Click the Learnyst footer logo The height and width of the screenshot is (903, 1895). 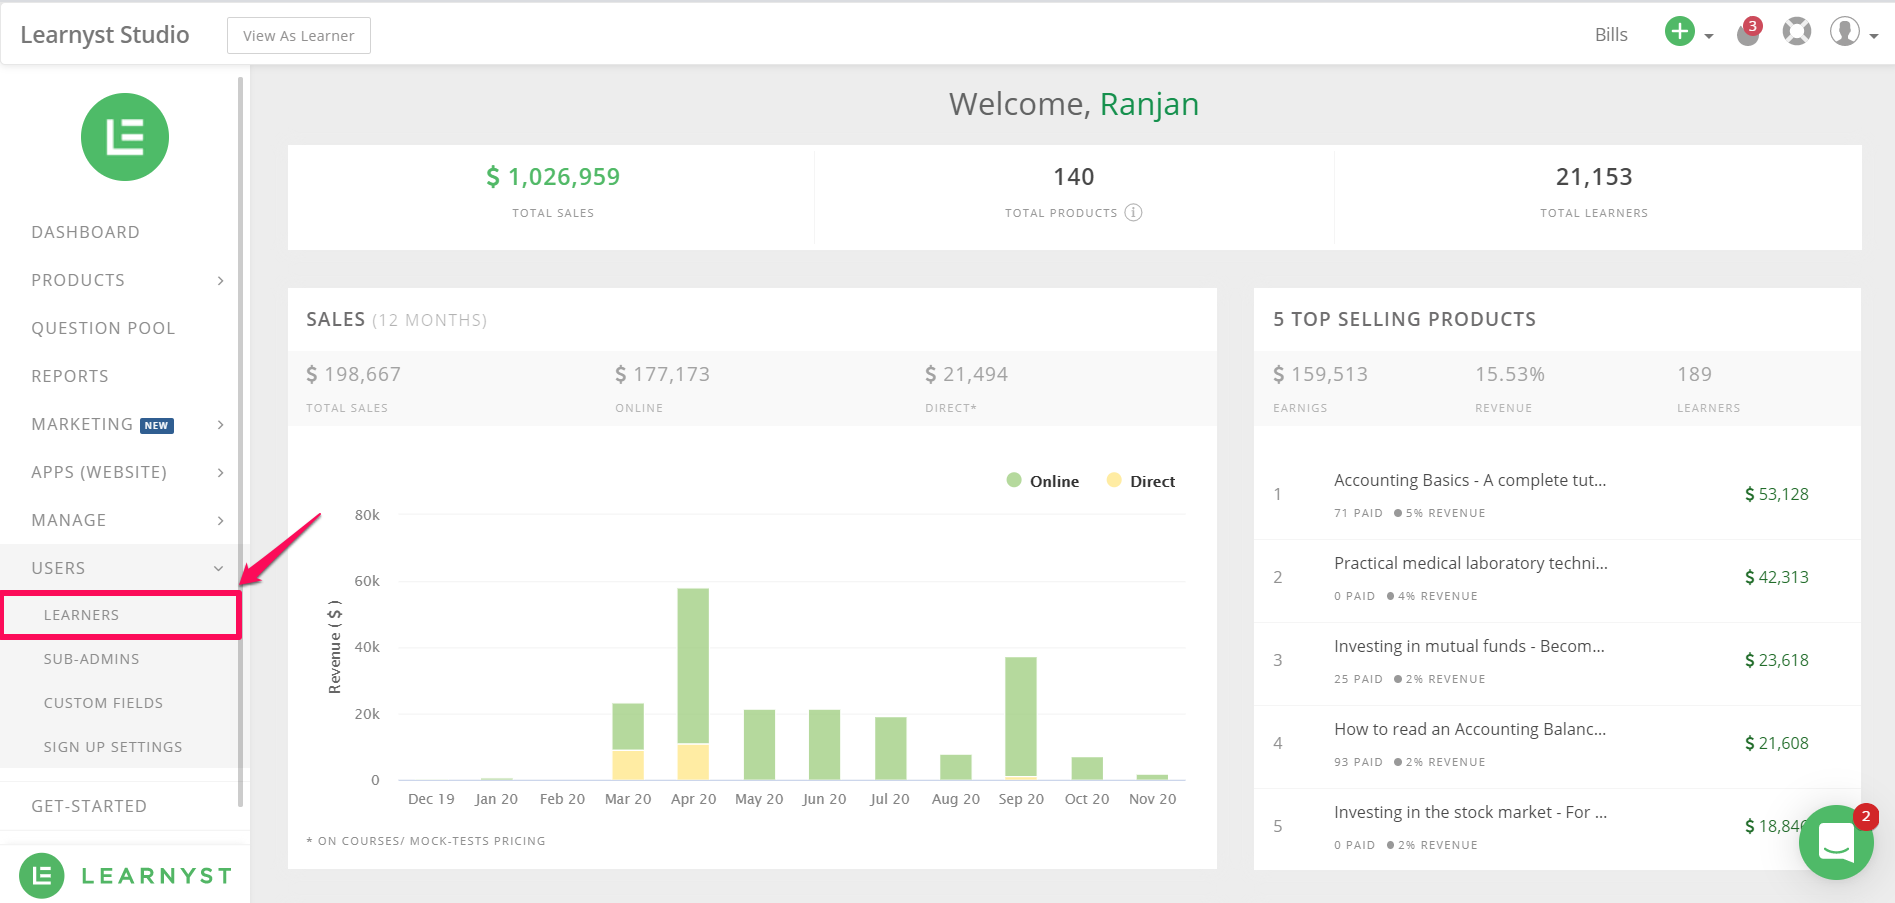tap(125, 876)
